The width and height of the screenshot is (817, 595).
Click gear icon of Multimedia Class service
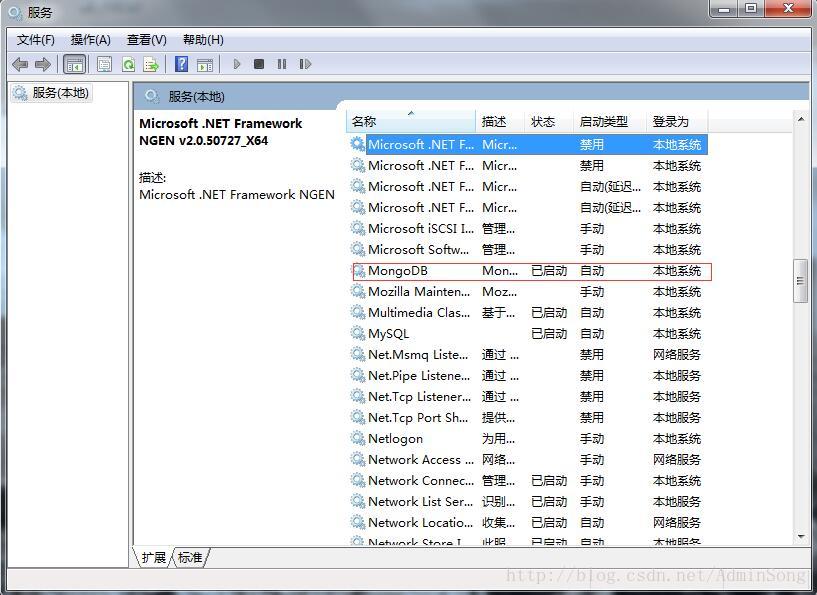[358, 312]
